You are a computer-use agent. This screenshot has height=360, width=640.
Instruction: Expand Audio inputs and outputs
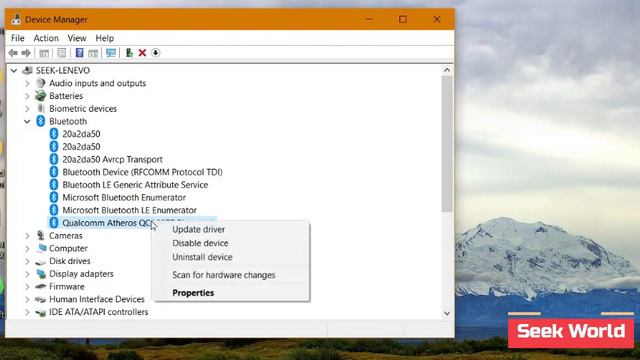(27, 83)
